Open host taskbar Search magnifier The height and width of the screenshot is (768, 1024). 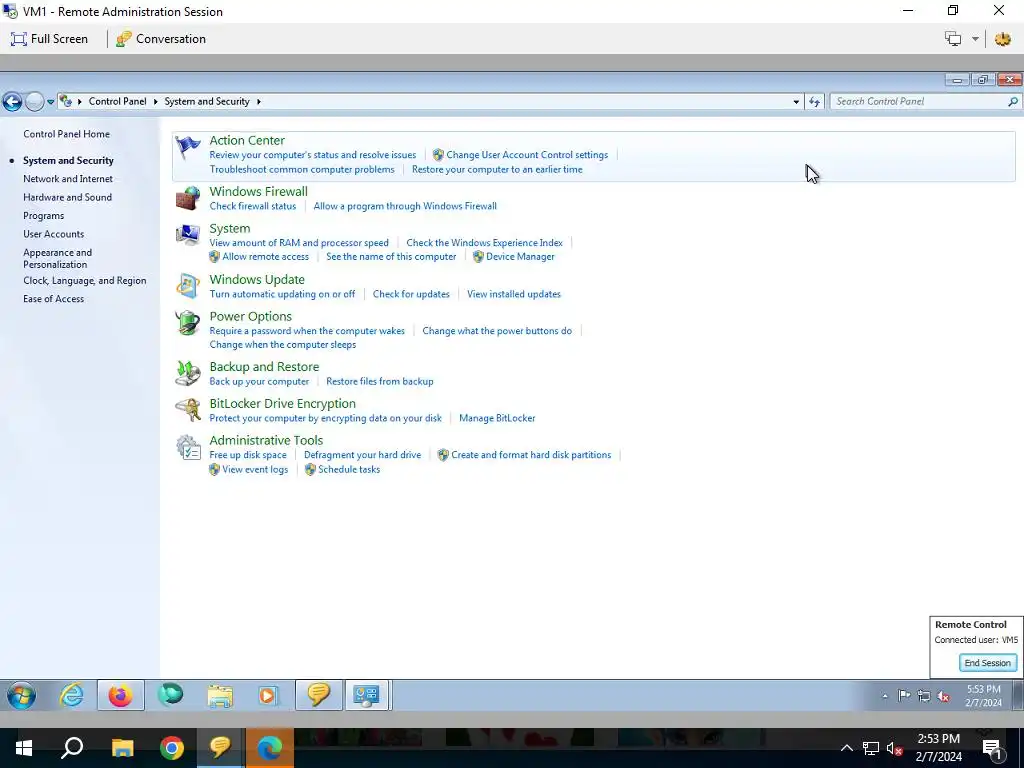(x=72, y=748)
